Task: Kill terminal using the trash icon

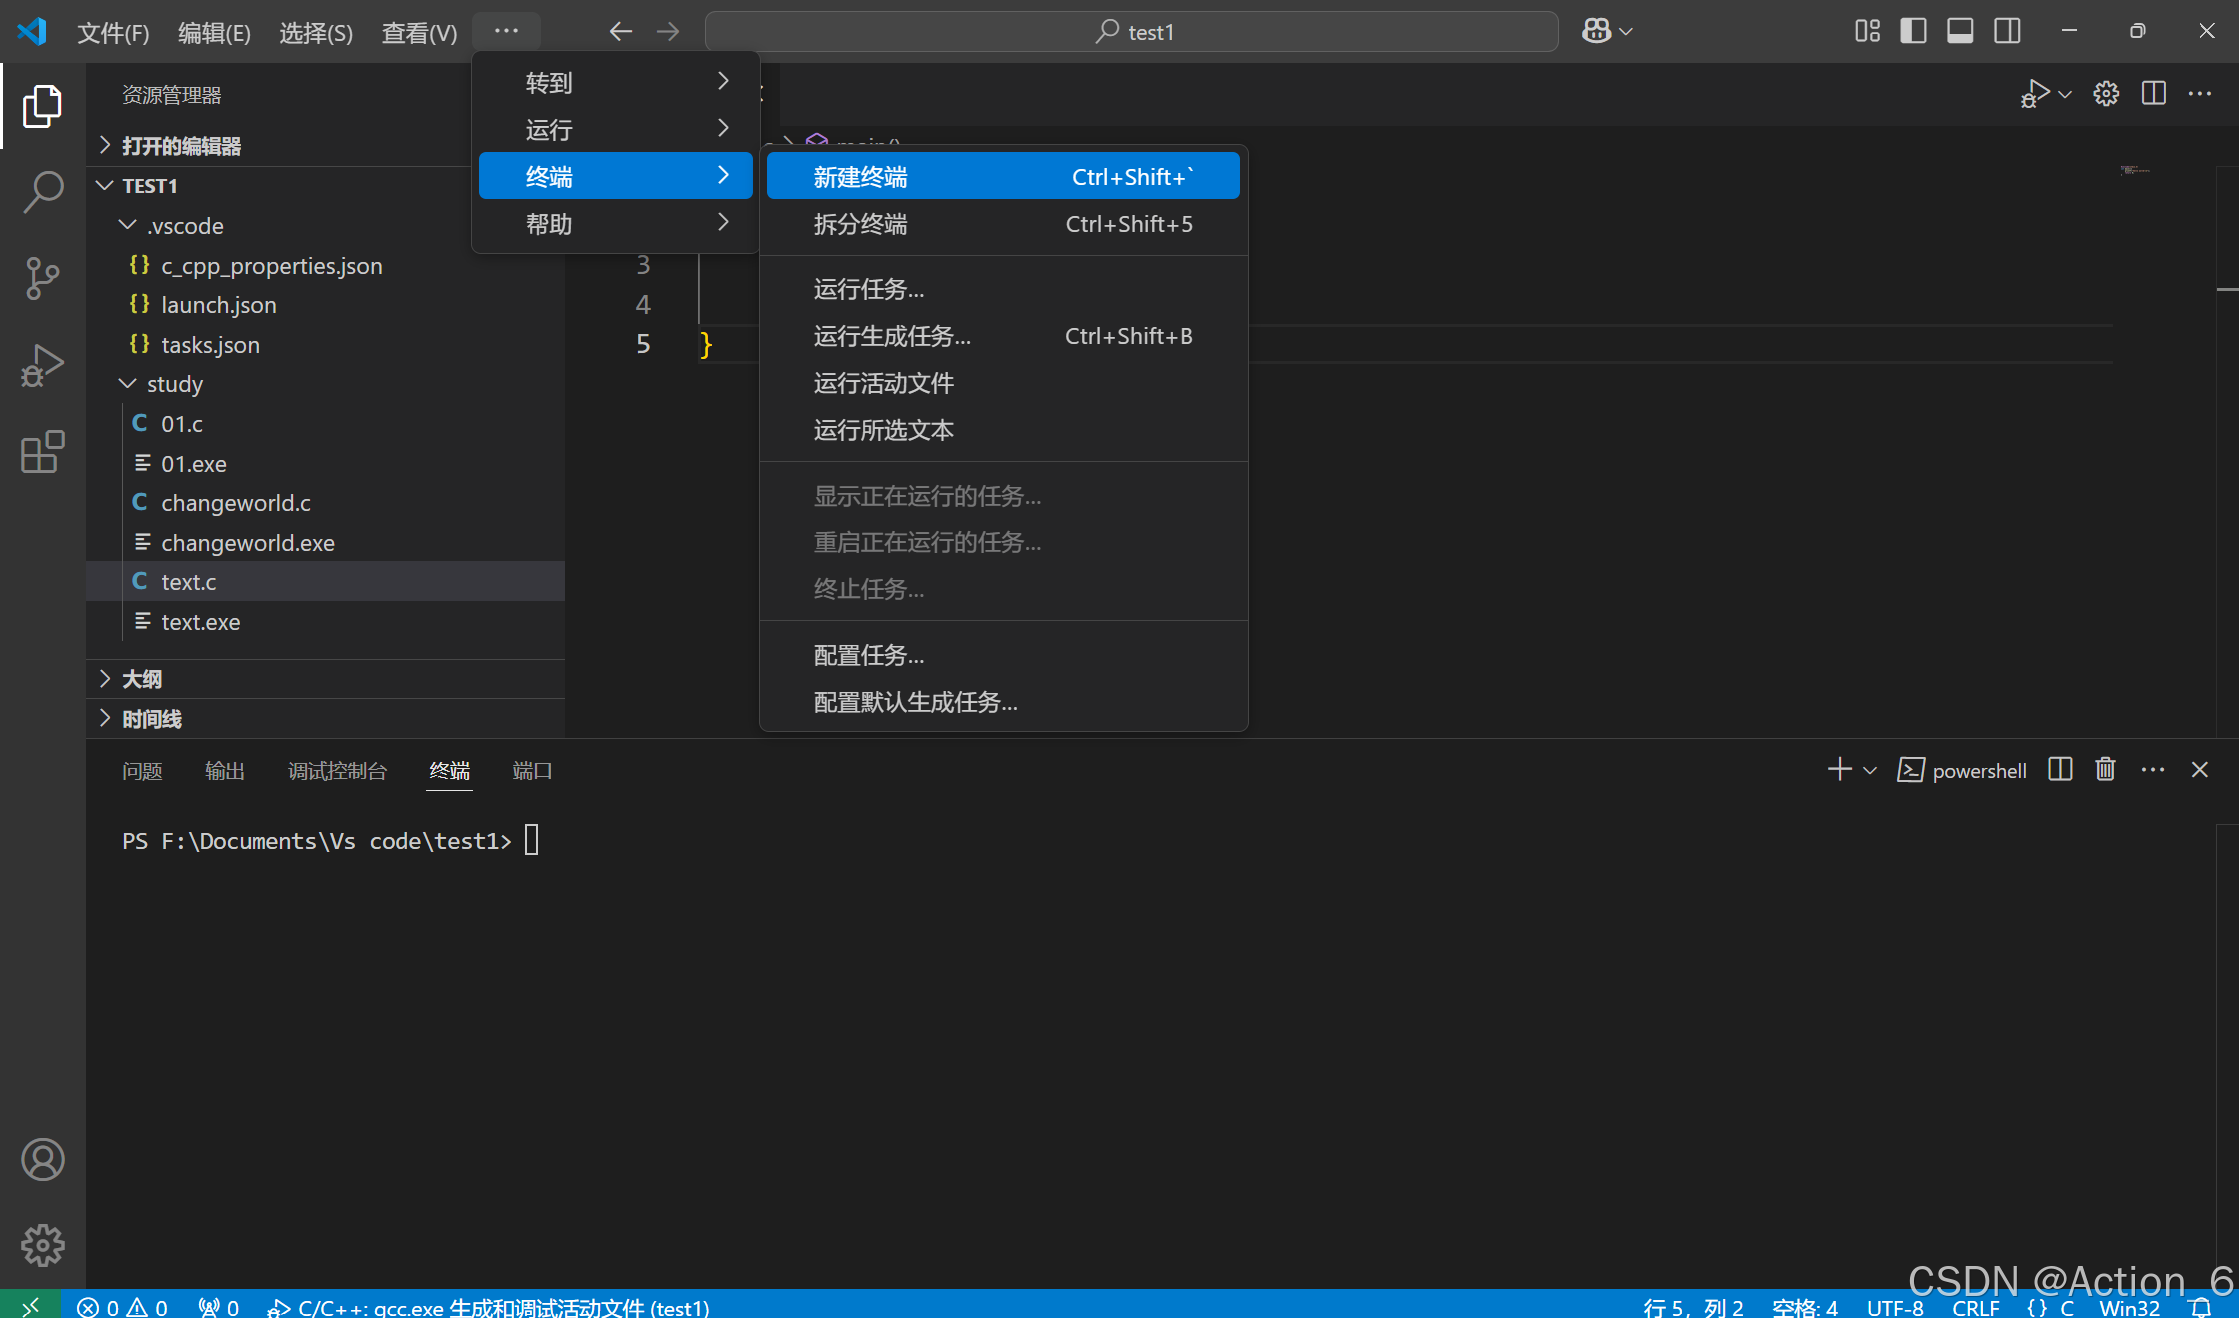Action: pyautogui.click(x=2105, y=769)
